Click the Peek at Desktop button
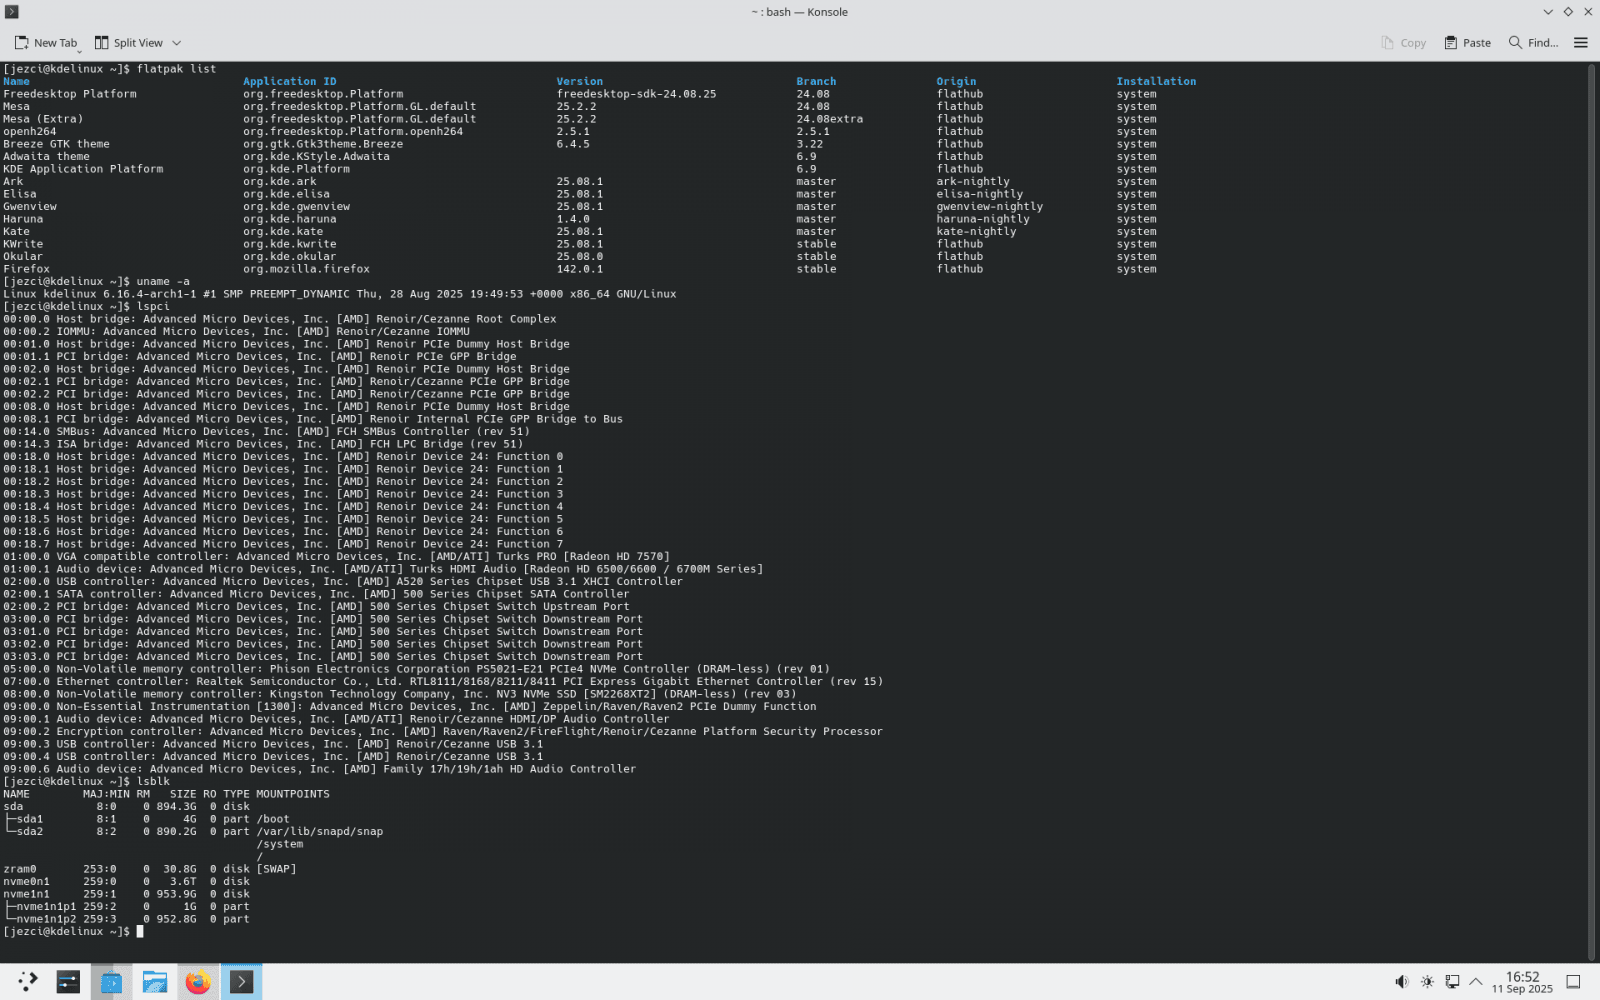 pos(1573,982)
